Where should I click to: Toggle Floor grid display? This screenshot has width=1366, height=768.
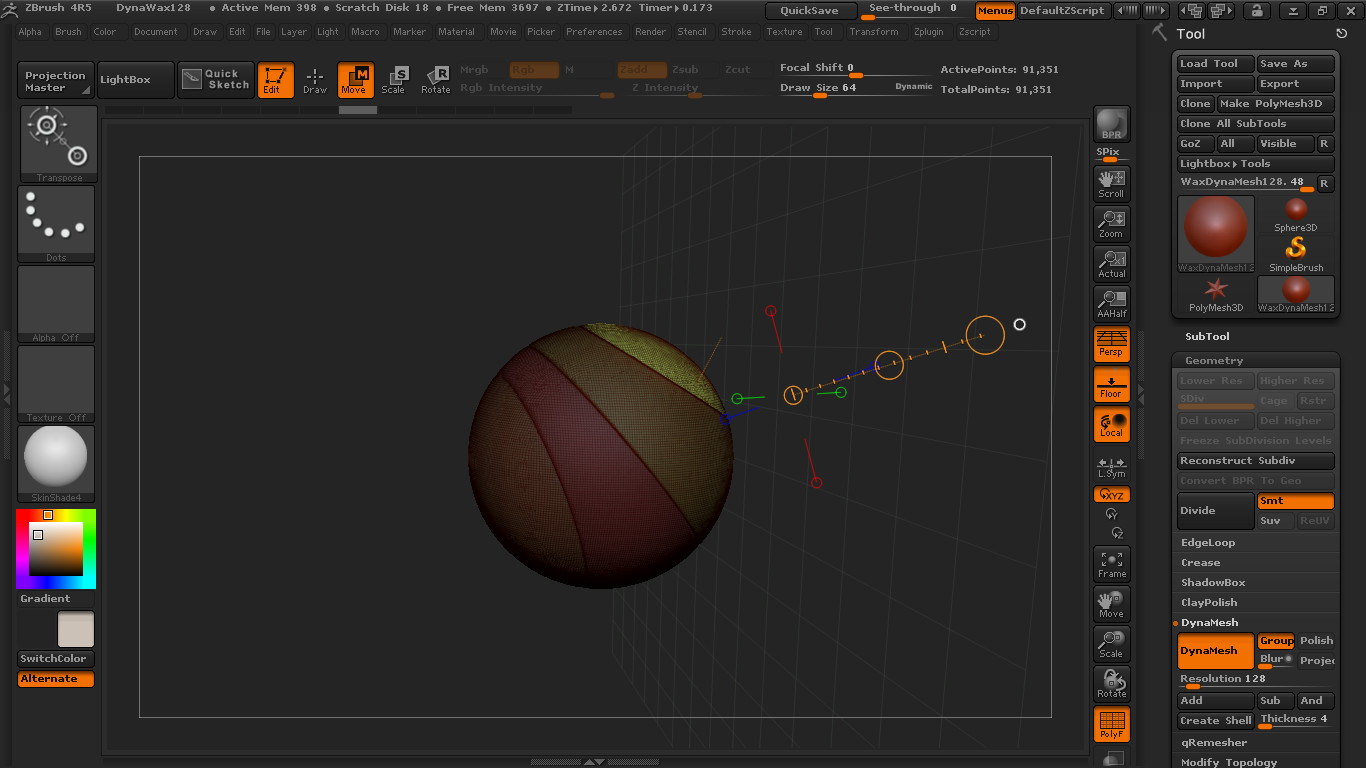1111,383
